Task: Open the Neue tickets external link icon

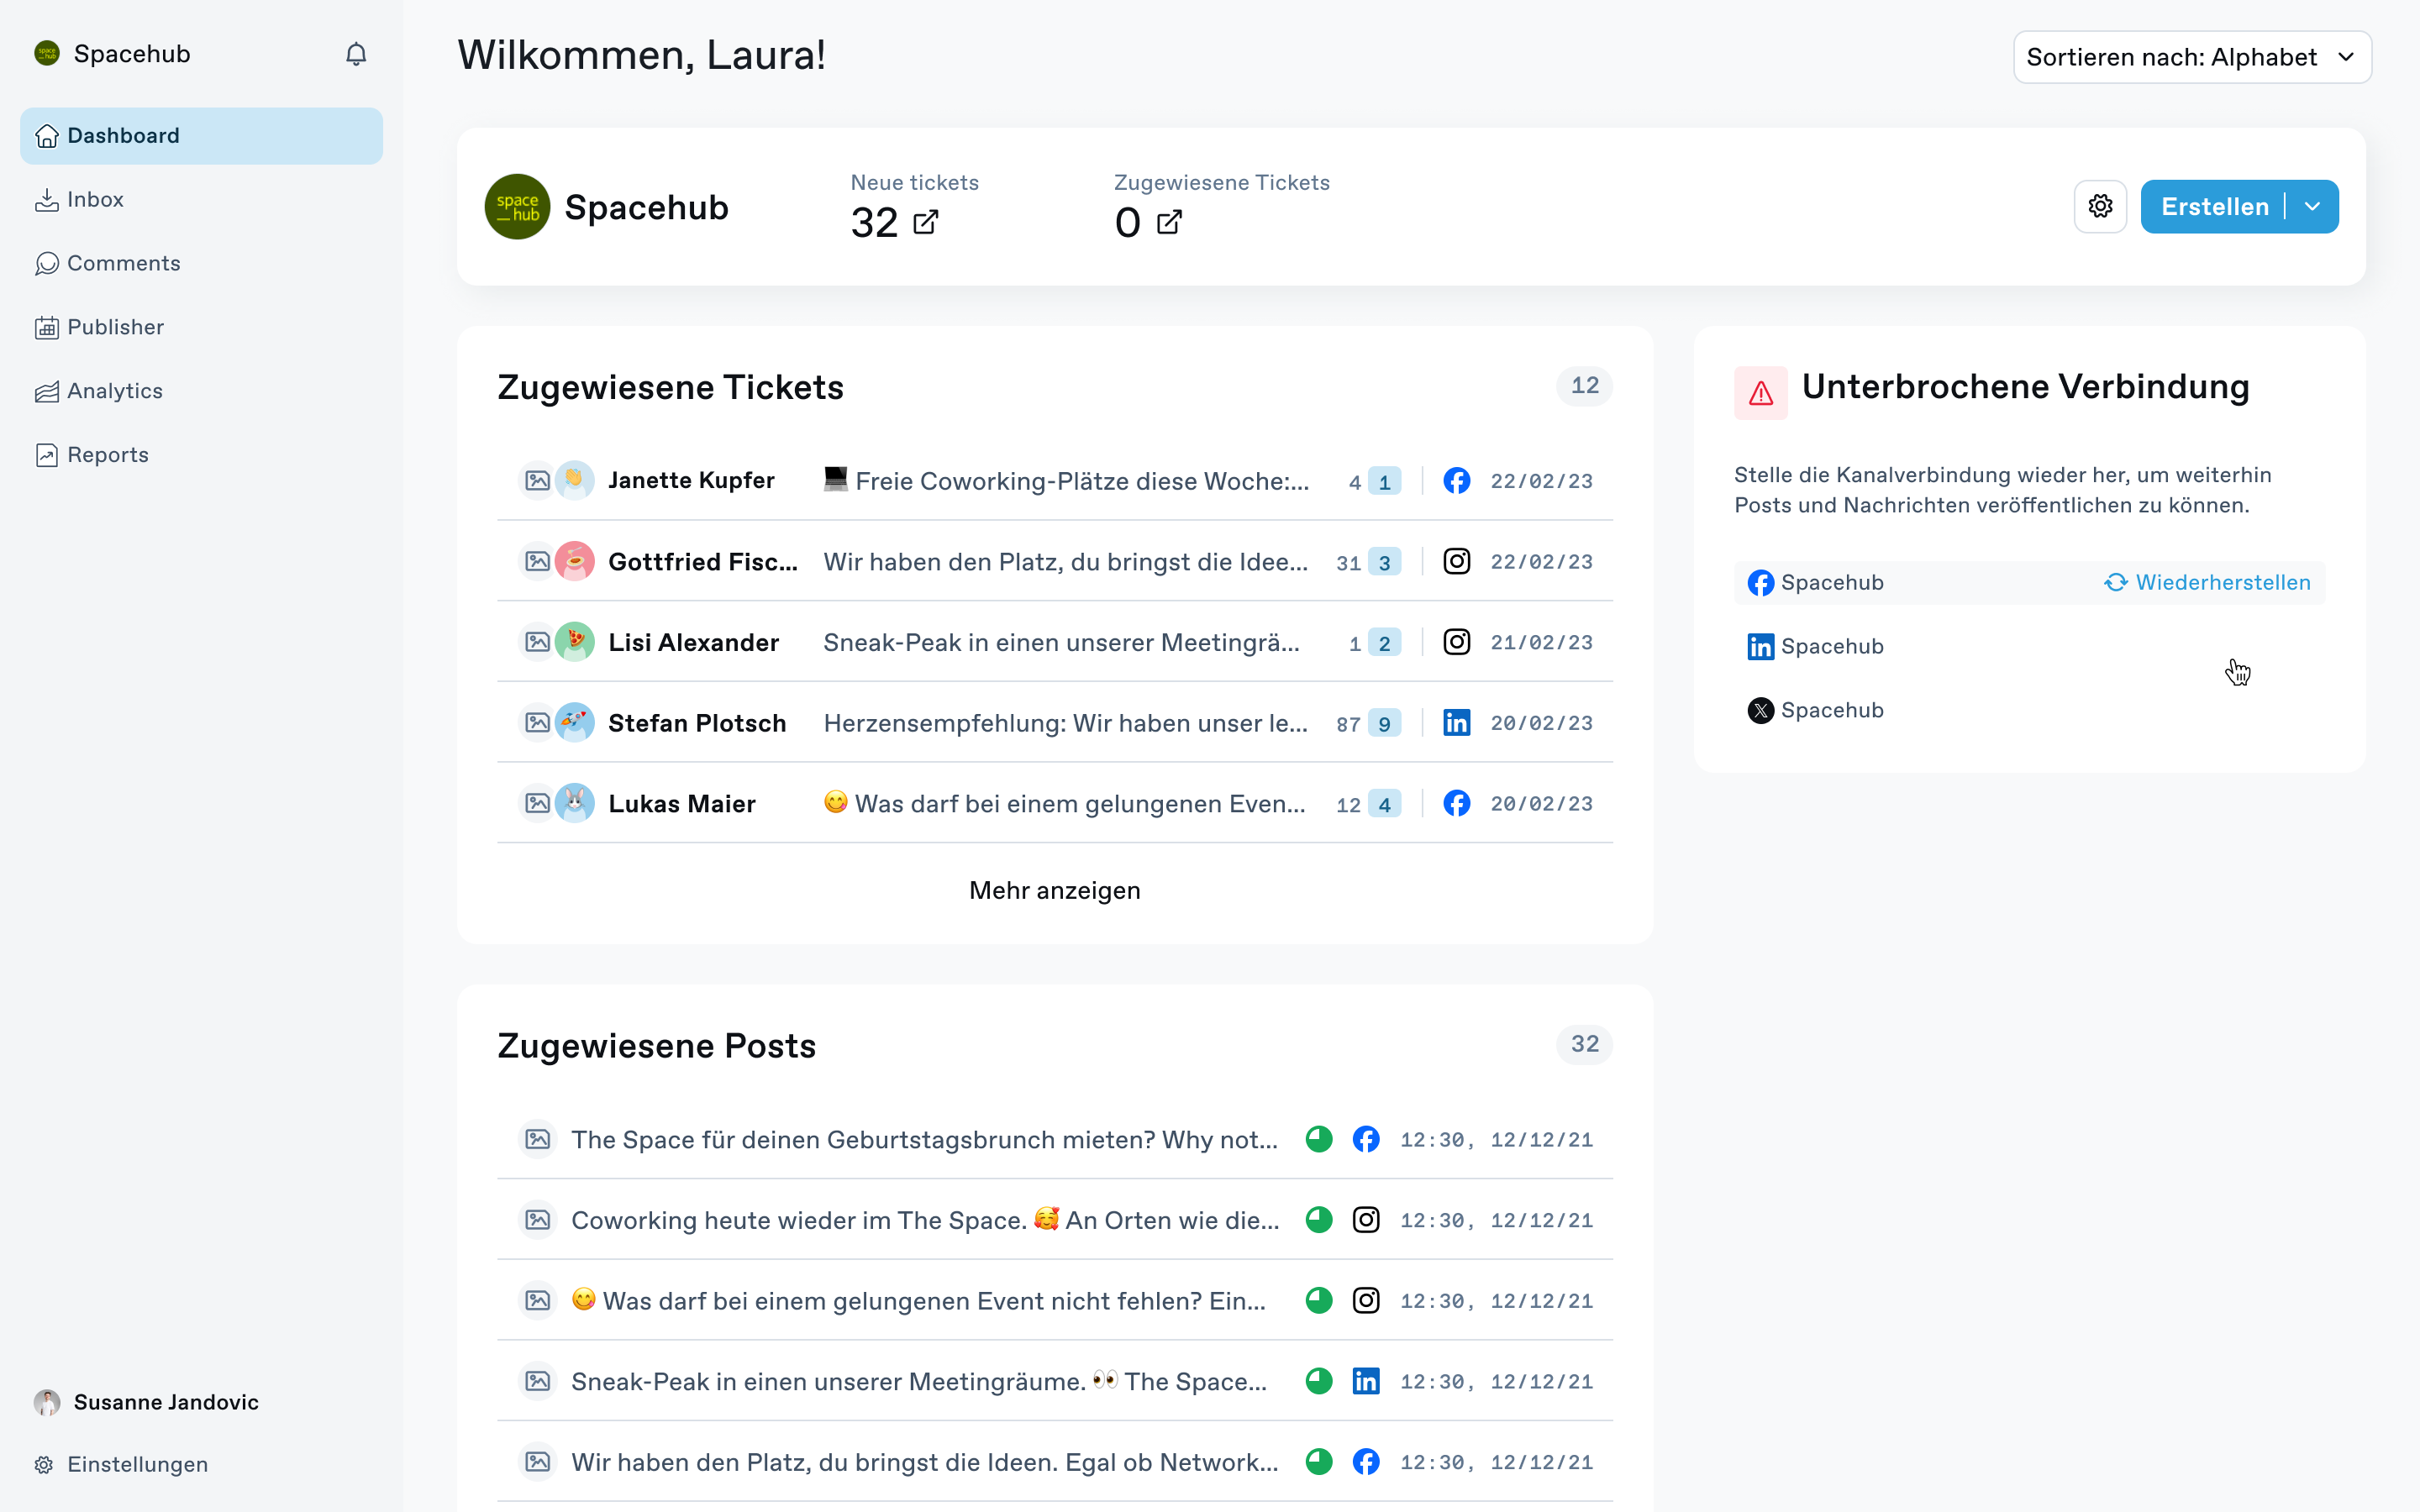Action: (926, 222)
